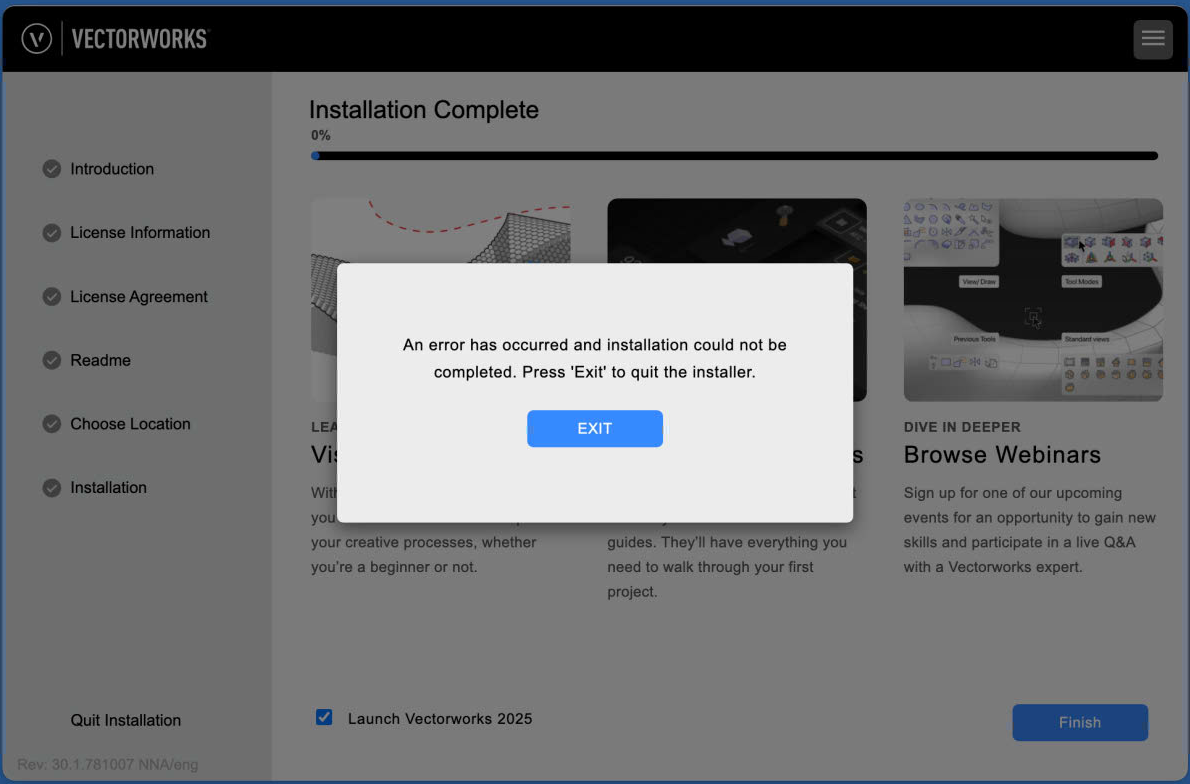
Task: Click the Installation step checkmark icon
Action: (x=52, y=488)
